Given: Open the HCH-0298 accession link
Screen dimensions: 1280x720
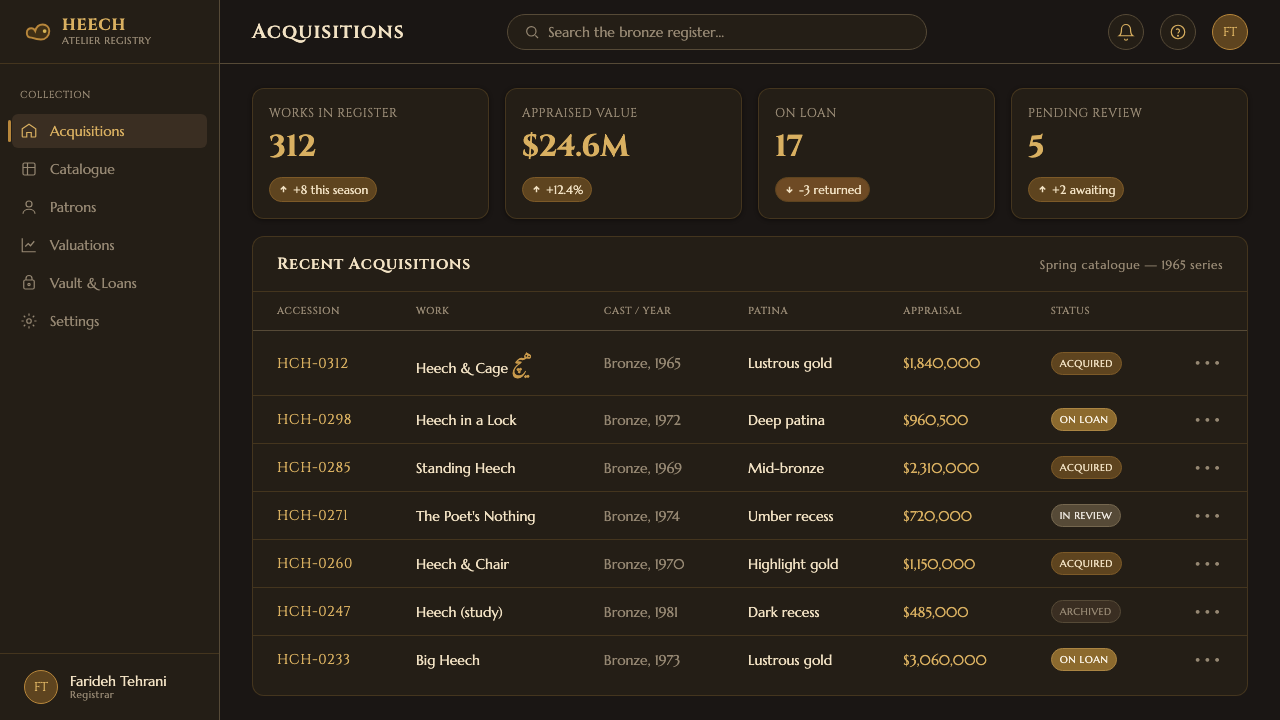Looking at the screenshot, I should (314, 419).
